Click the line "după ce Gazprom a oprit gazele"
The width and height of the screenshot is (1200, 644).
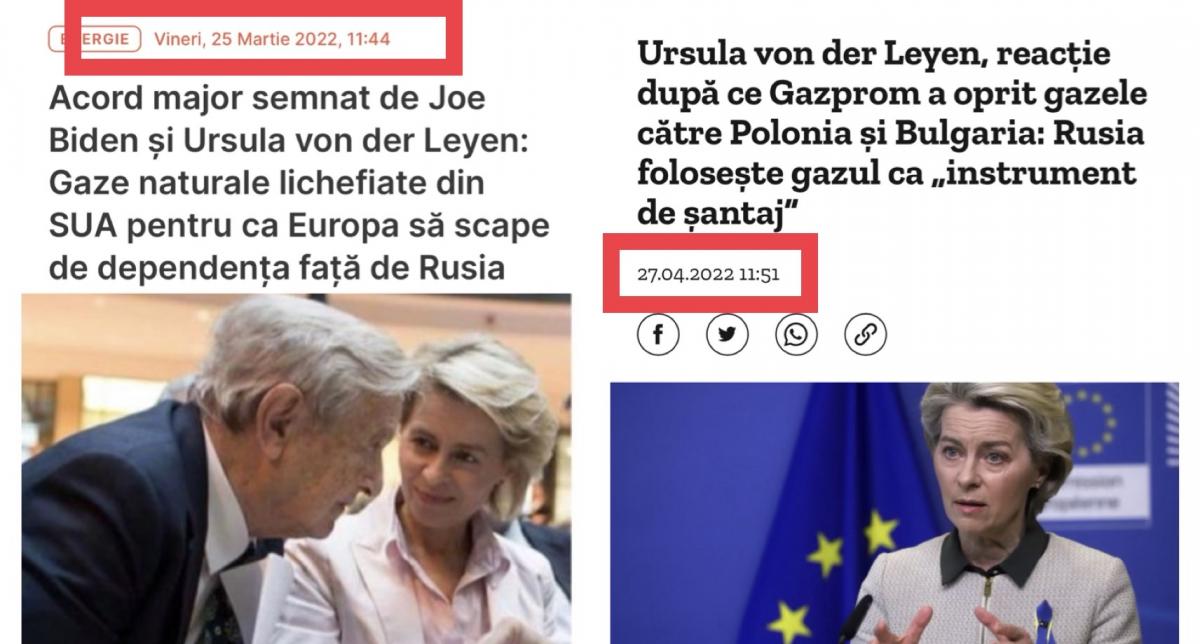[x=891, y=94]
